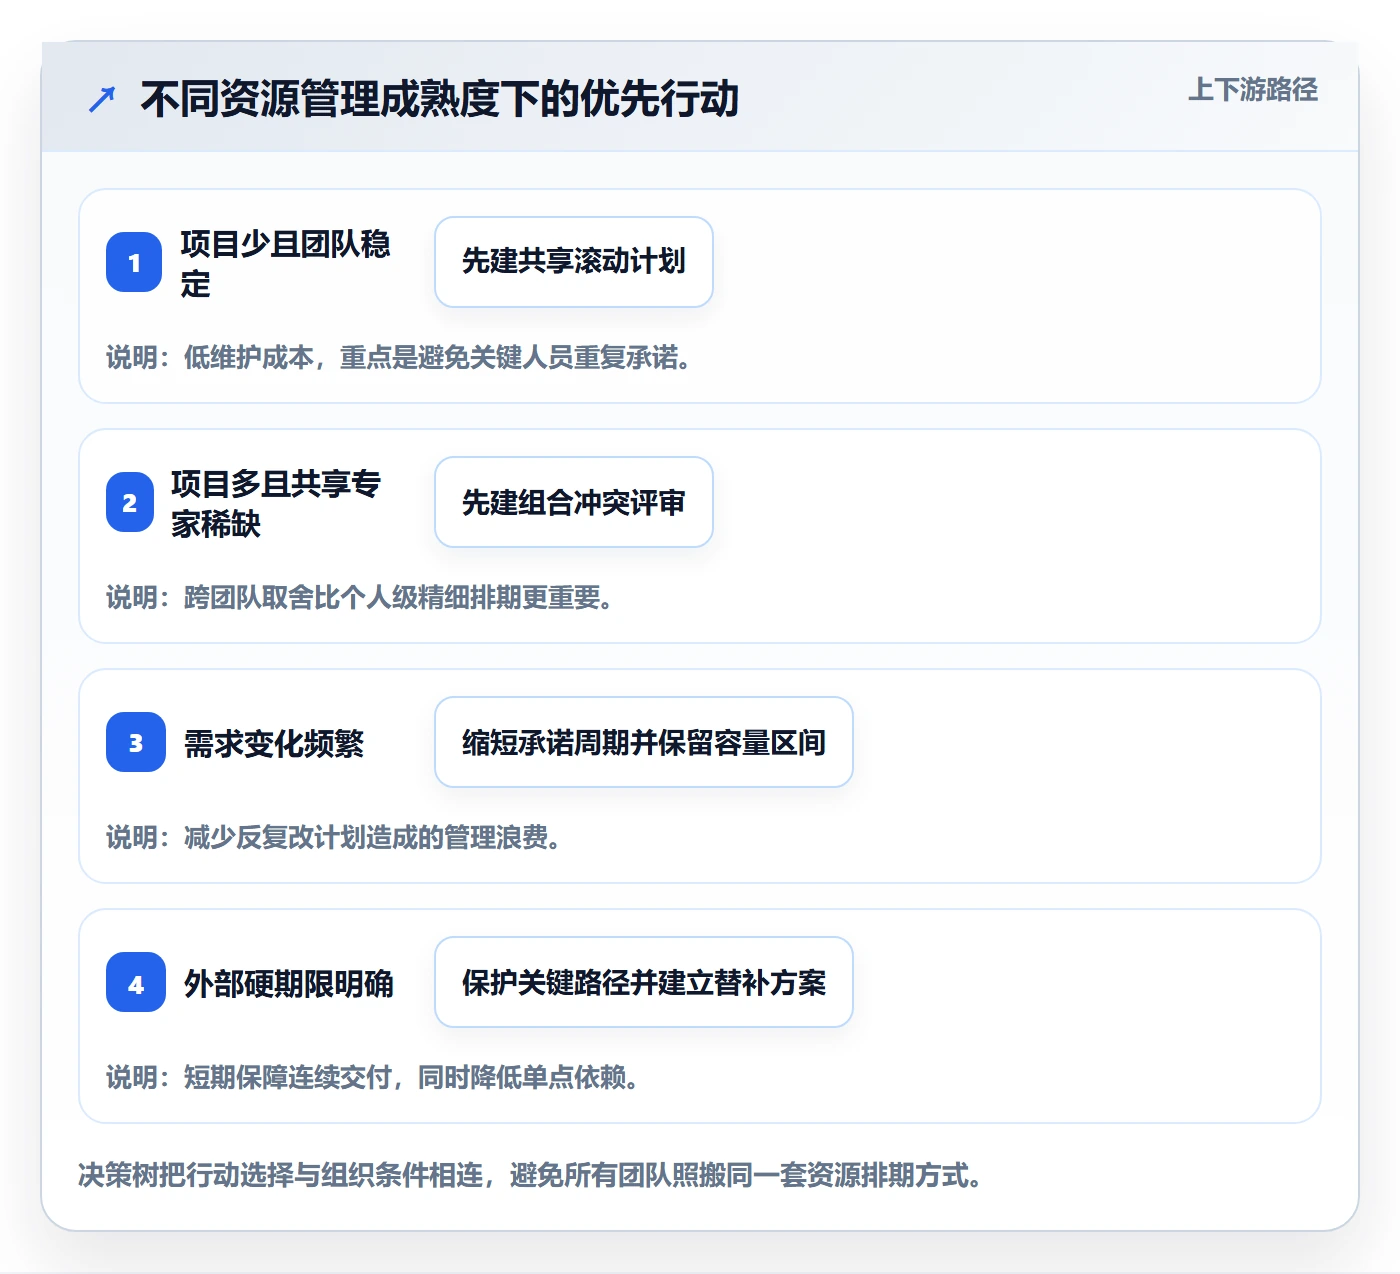Click the title 不同资源管理成熟度下的优先行动

[440, 99]
